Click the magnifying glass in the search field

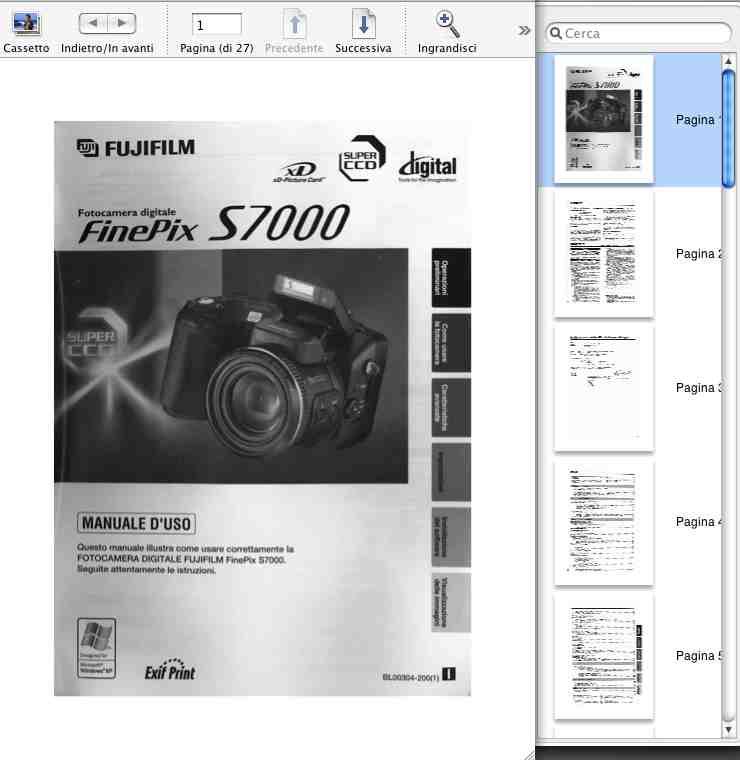point(555,34)
